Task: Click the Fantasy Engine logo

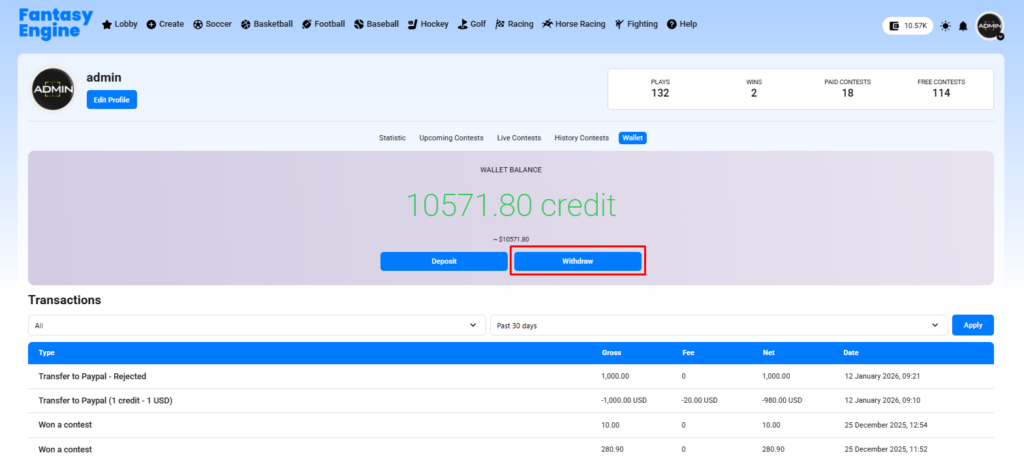Action: 55,24
